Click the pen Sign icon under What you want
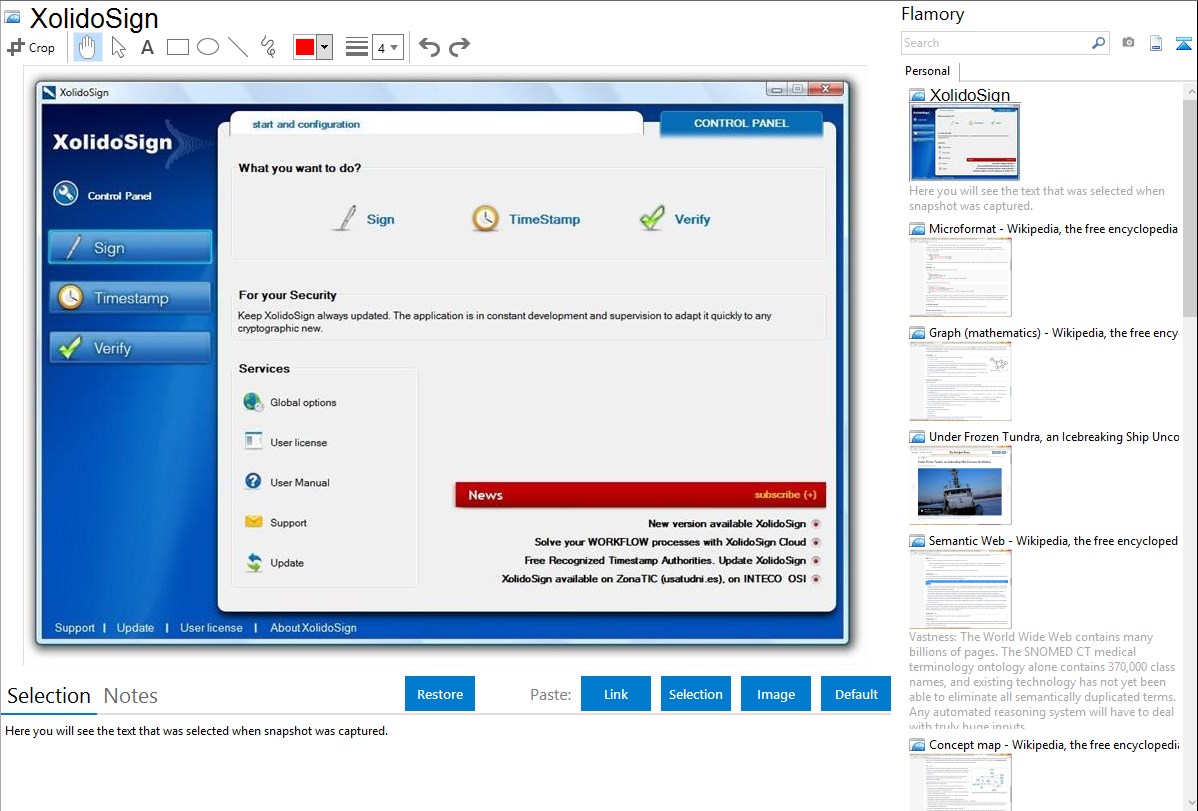Screen dimensions: 1198x811 point(345,219)
